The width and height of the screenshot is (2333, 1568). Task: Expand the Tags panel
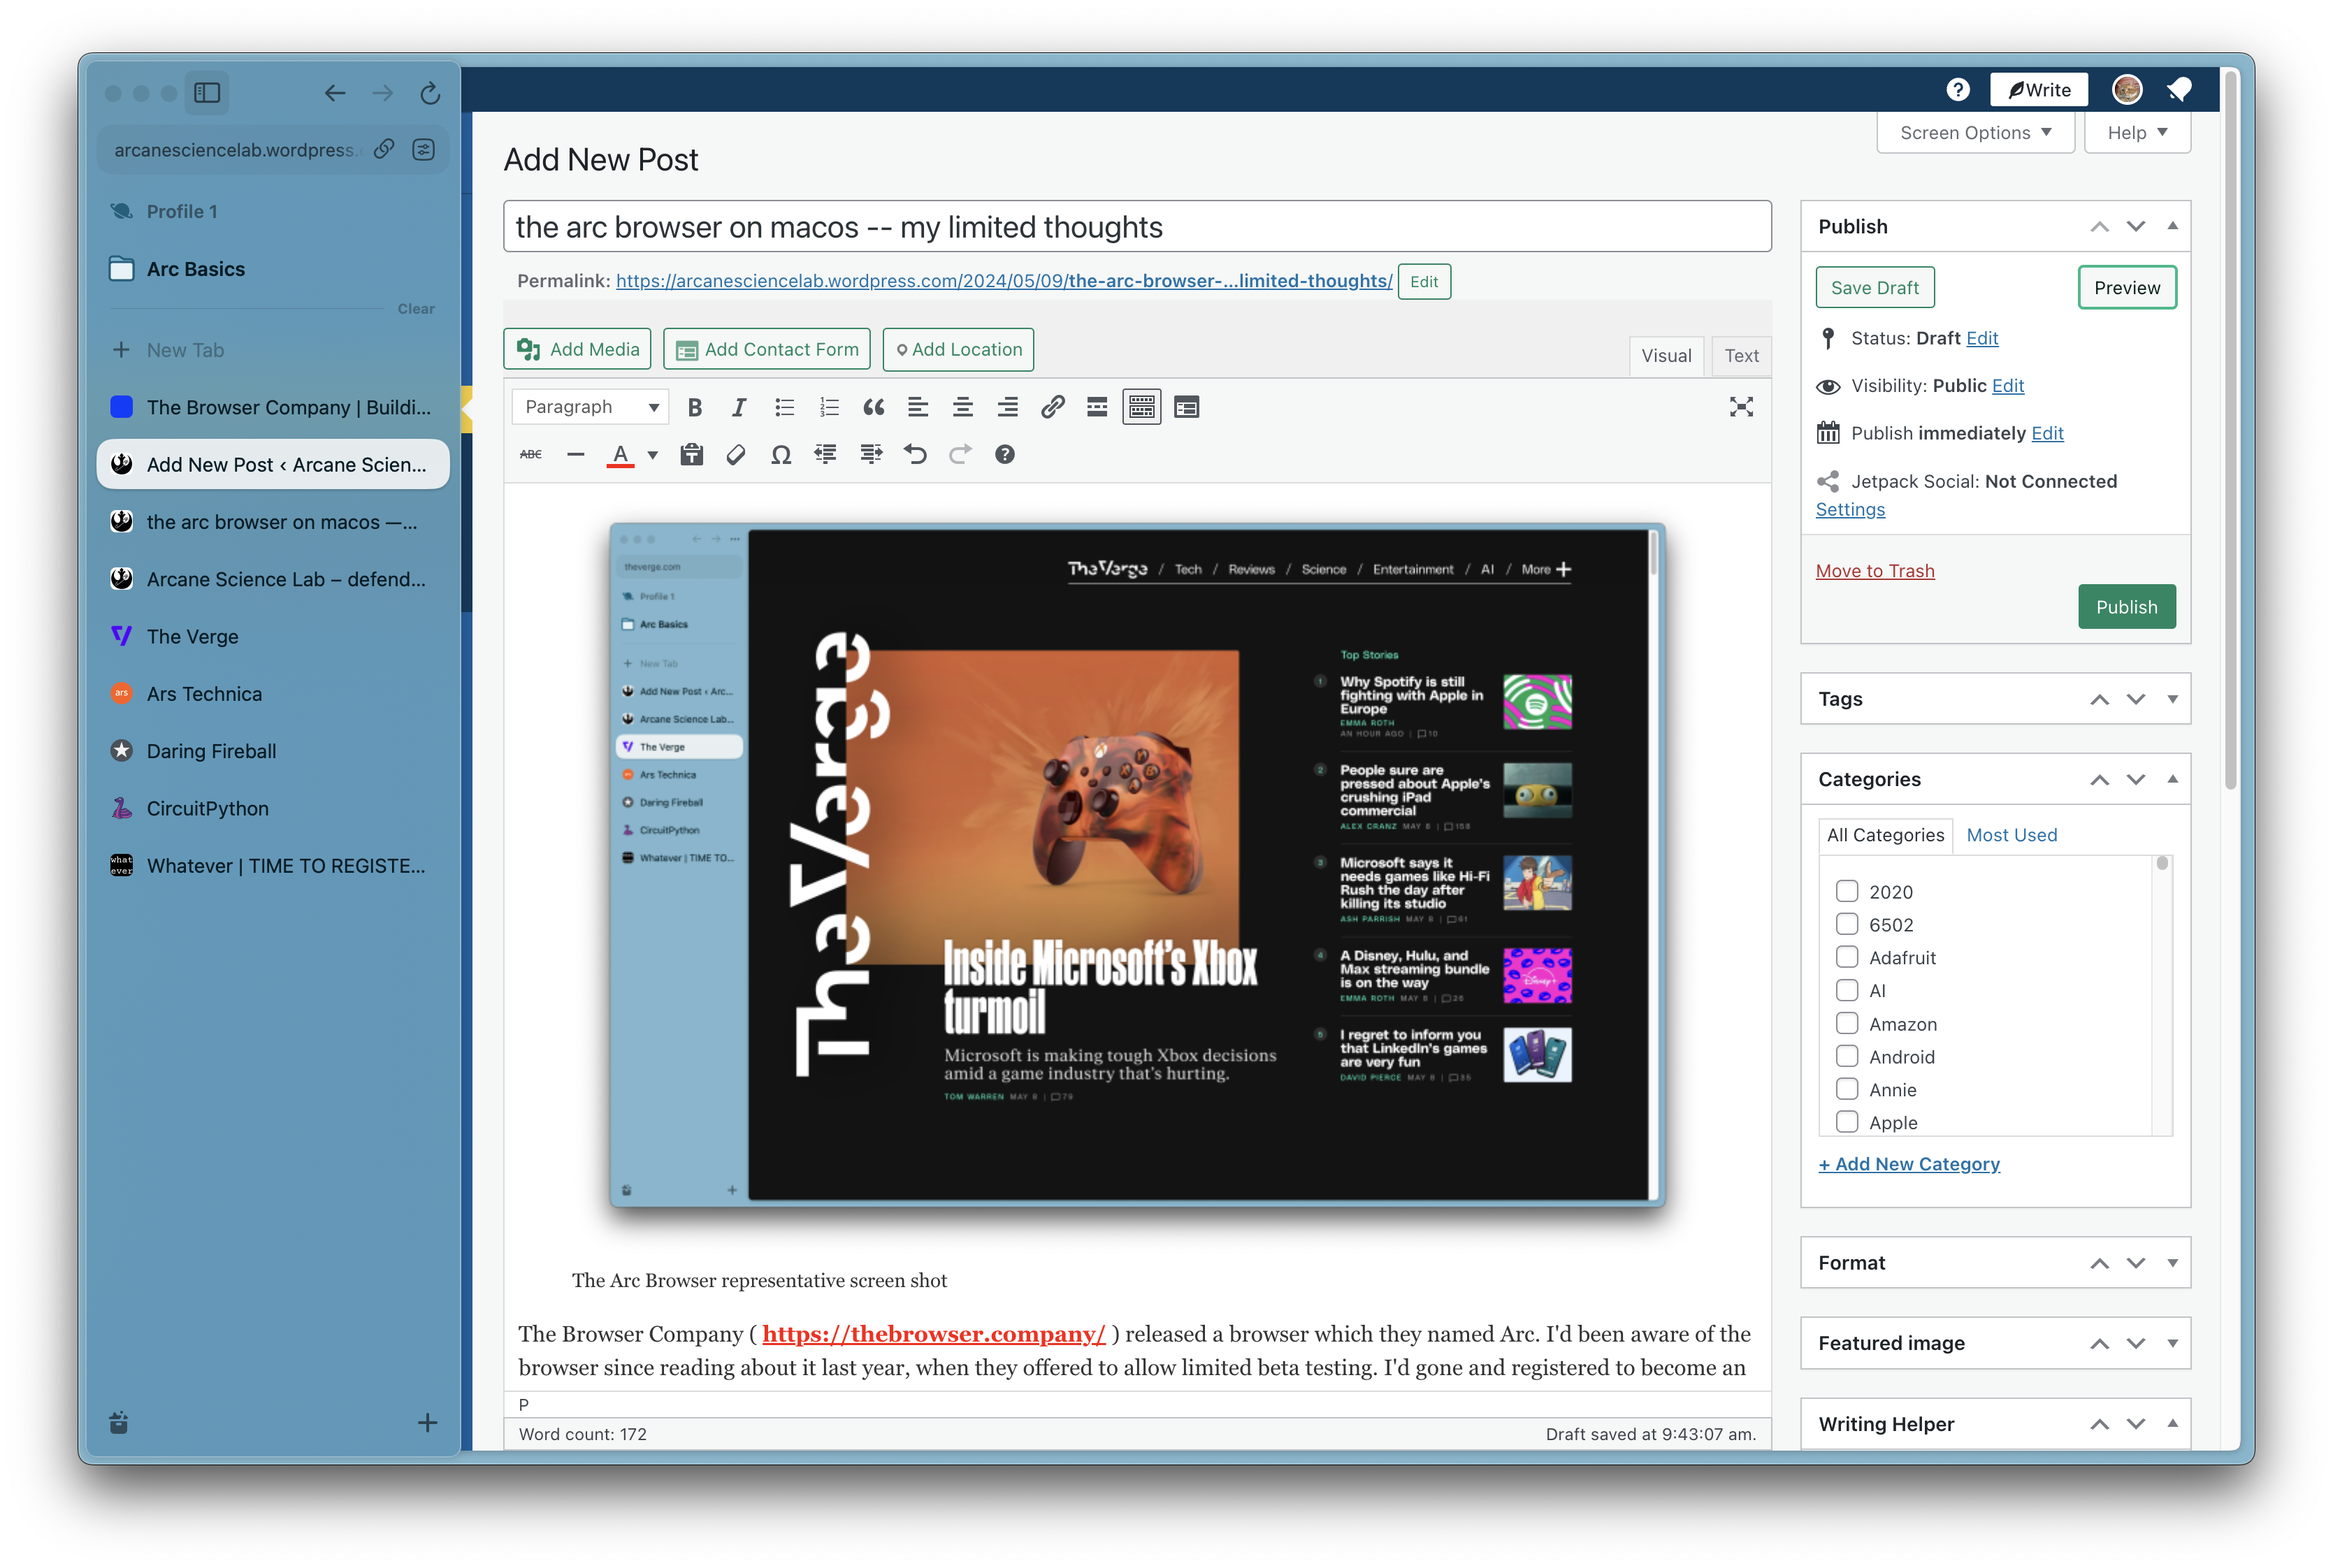(x=2172, y=699)
